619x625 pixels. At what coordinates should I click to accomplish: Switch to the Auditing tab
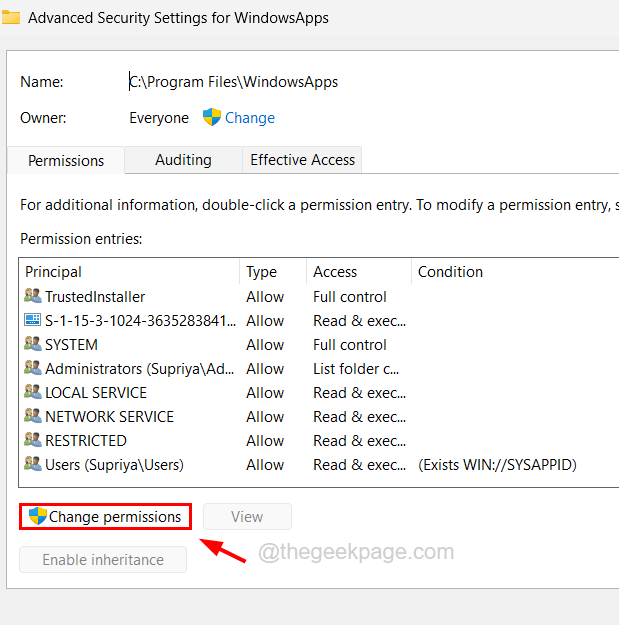click(x=183, y=160)
